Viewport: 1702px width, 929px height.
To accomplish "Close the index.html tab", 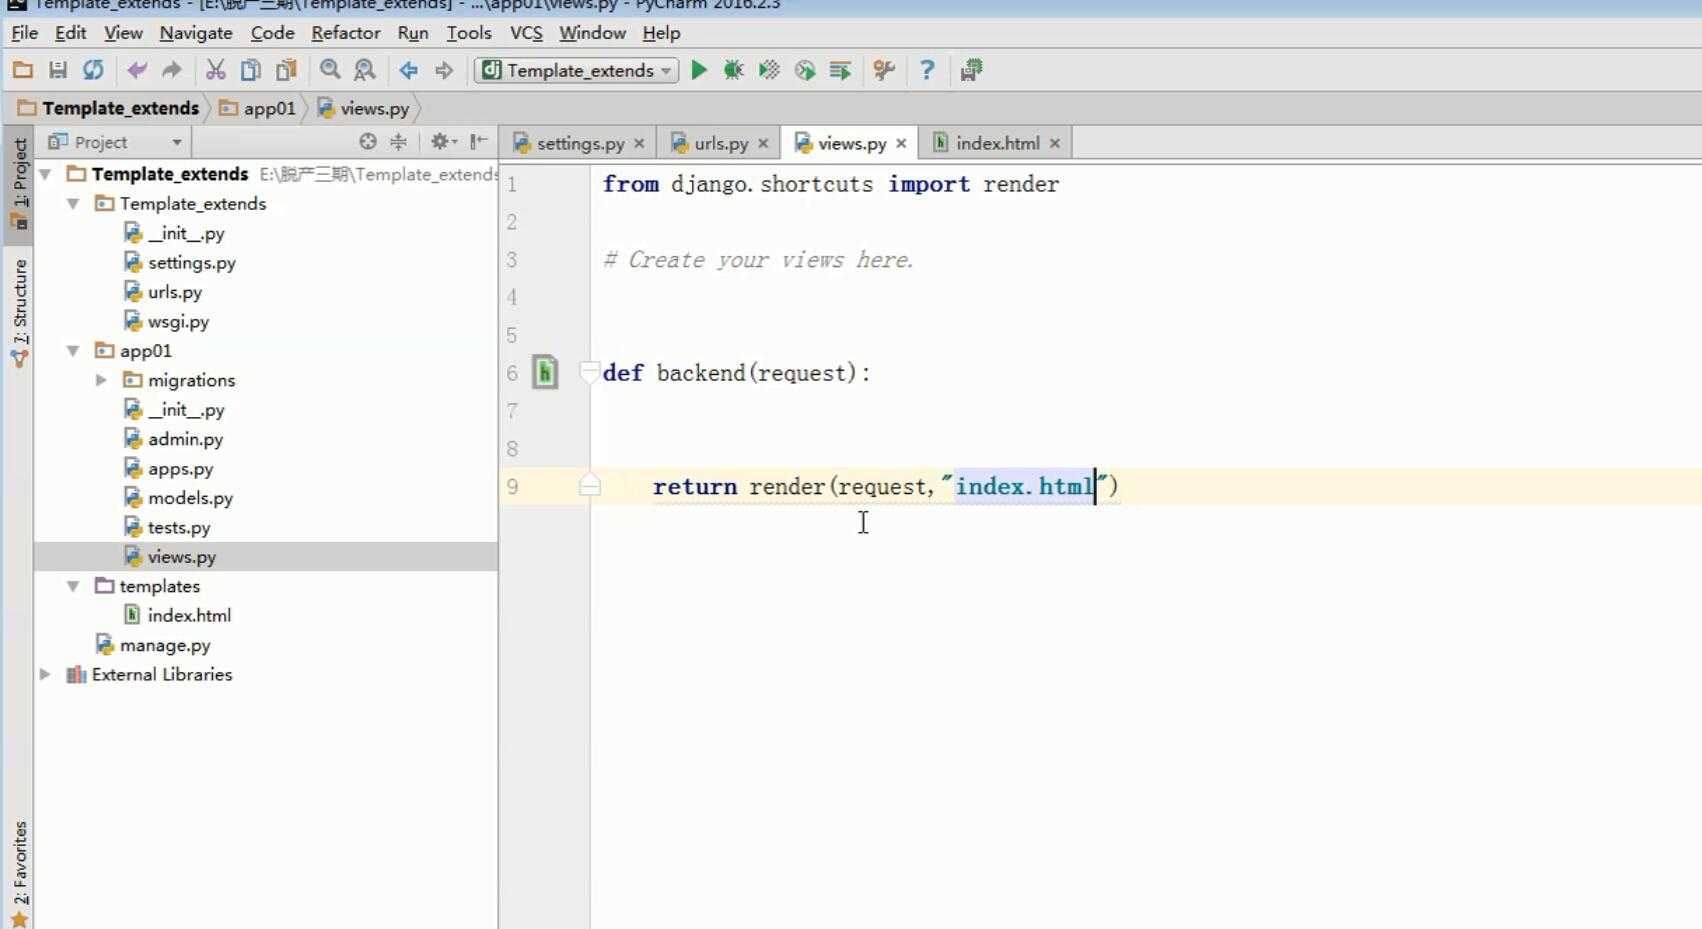I will [x=1055, y=143].
